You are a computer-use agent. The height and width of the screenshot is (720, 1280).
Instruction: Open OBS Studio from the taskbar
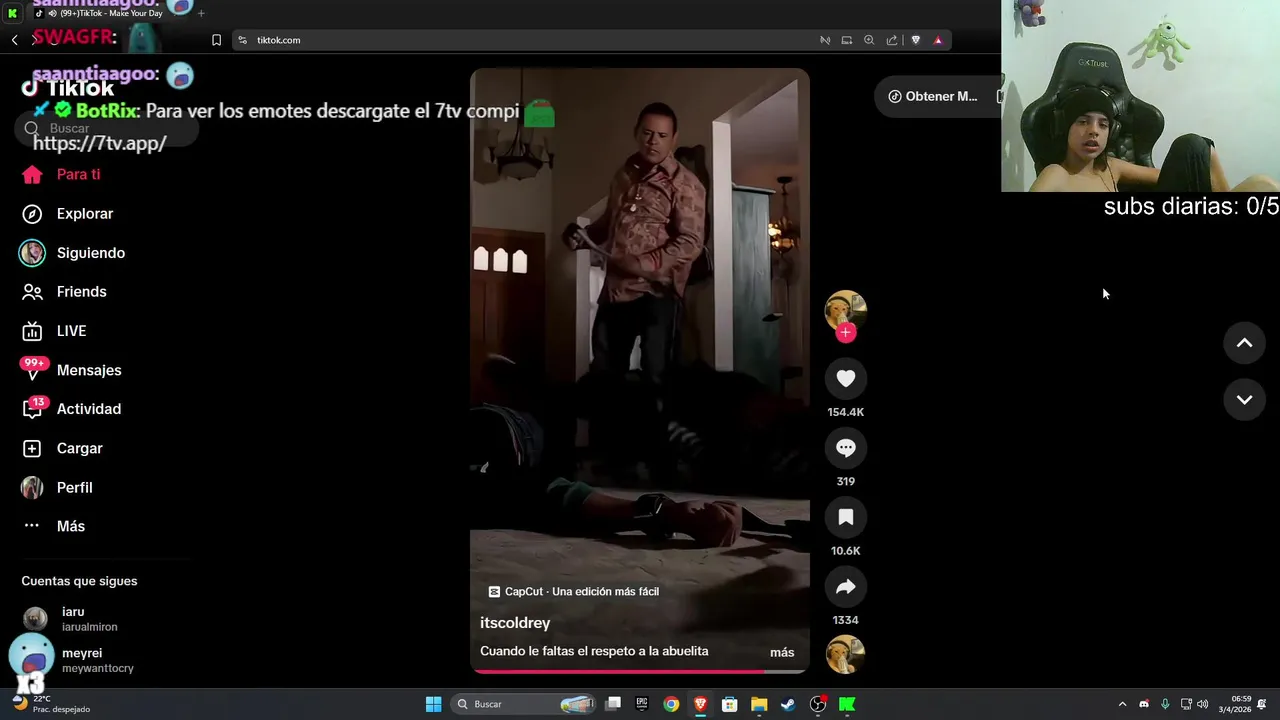818,704
